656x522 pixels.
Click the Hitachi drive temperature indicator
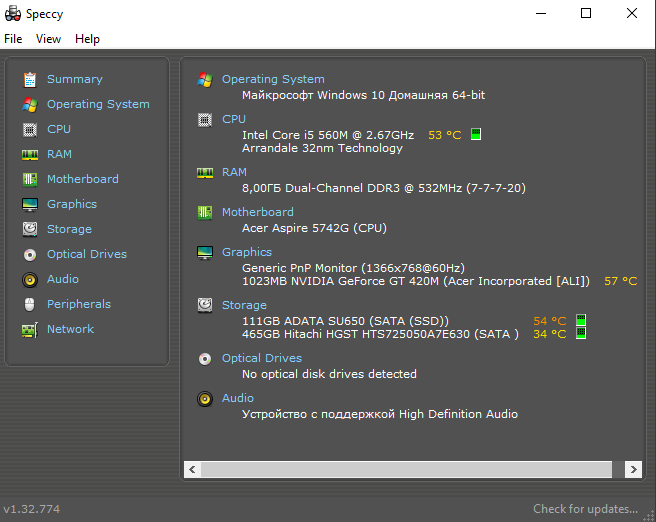(x=581, y=333)
